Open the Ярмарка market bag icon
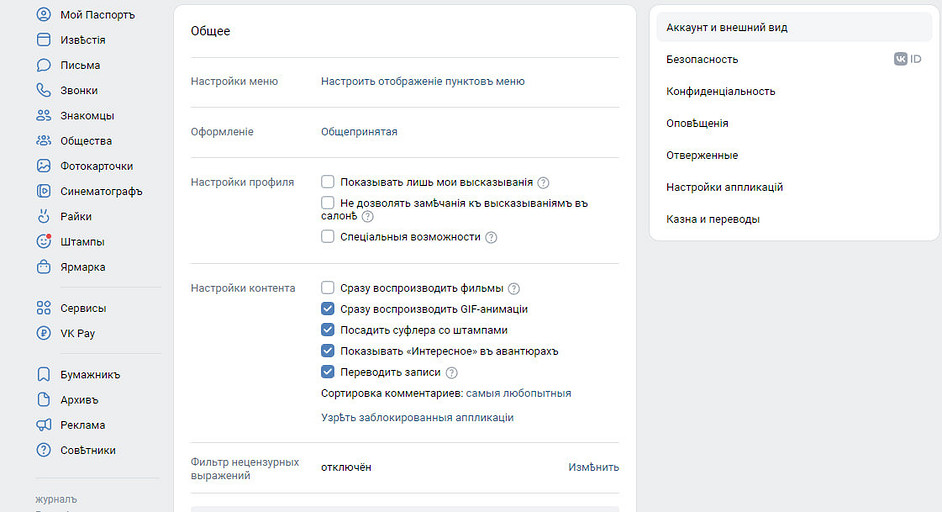 coord(43,267)
